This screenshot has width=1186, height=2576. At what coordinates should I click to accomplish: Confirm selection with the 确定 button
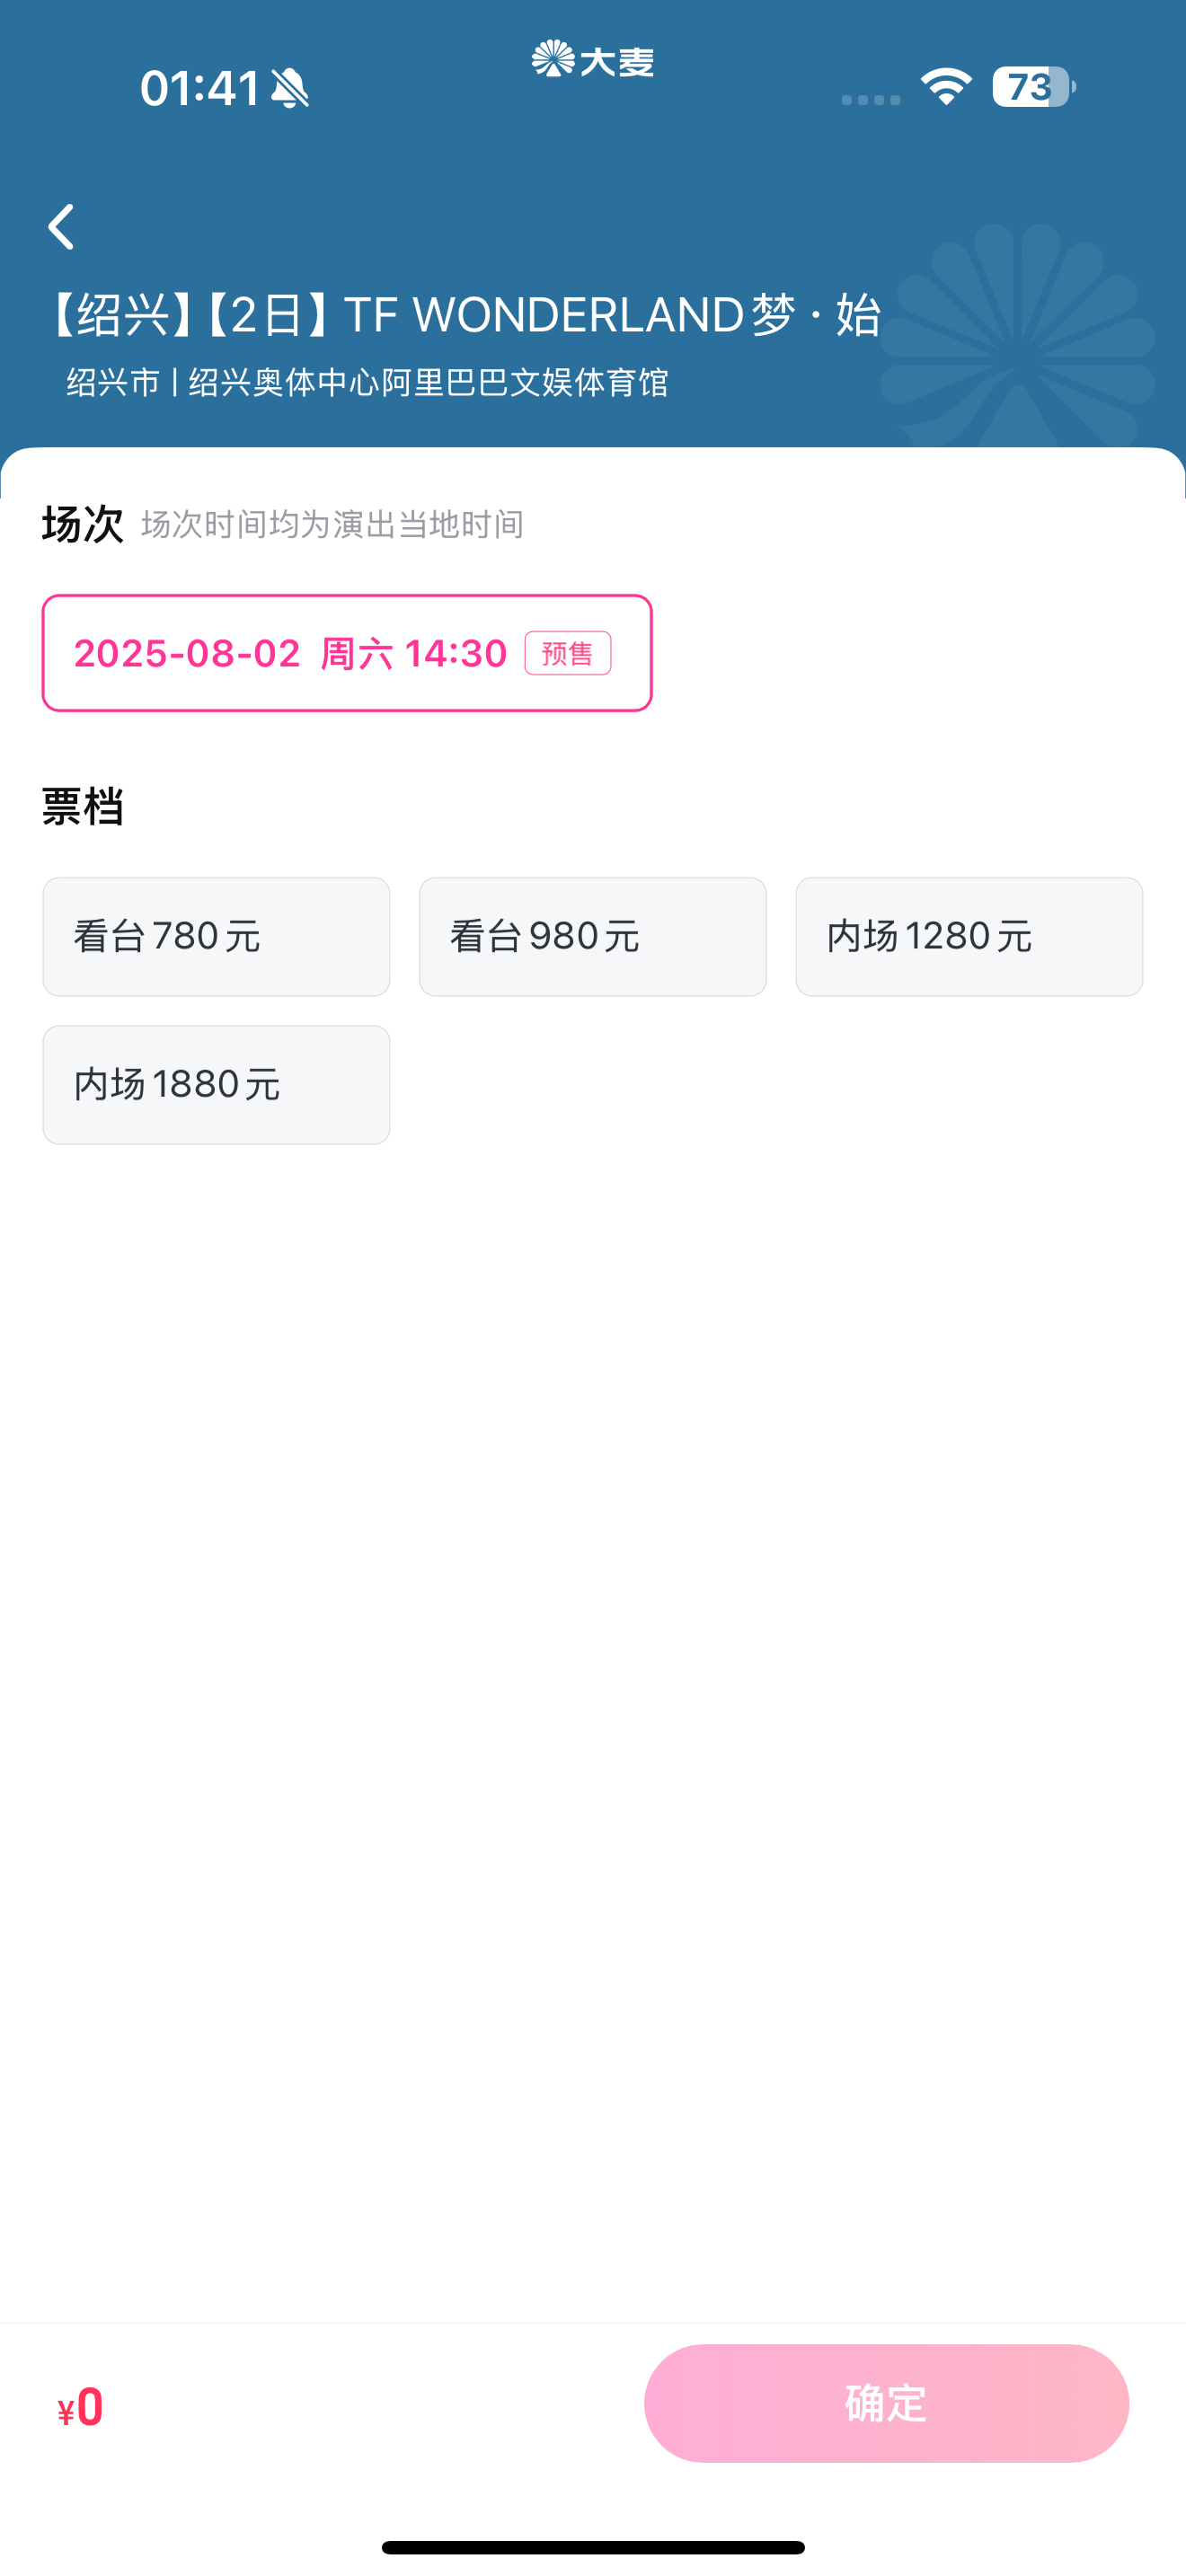coord(886,2403)
